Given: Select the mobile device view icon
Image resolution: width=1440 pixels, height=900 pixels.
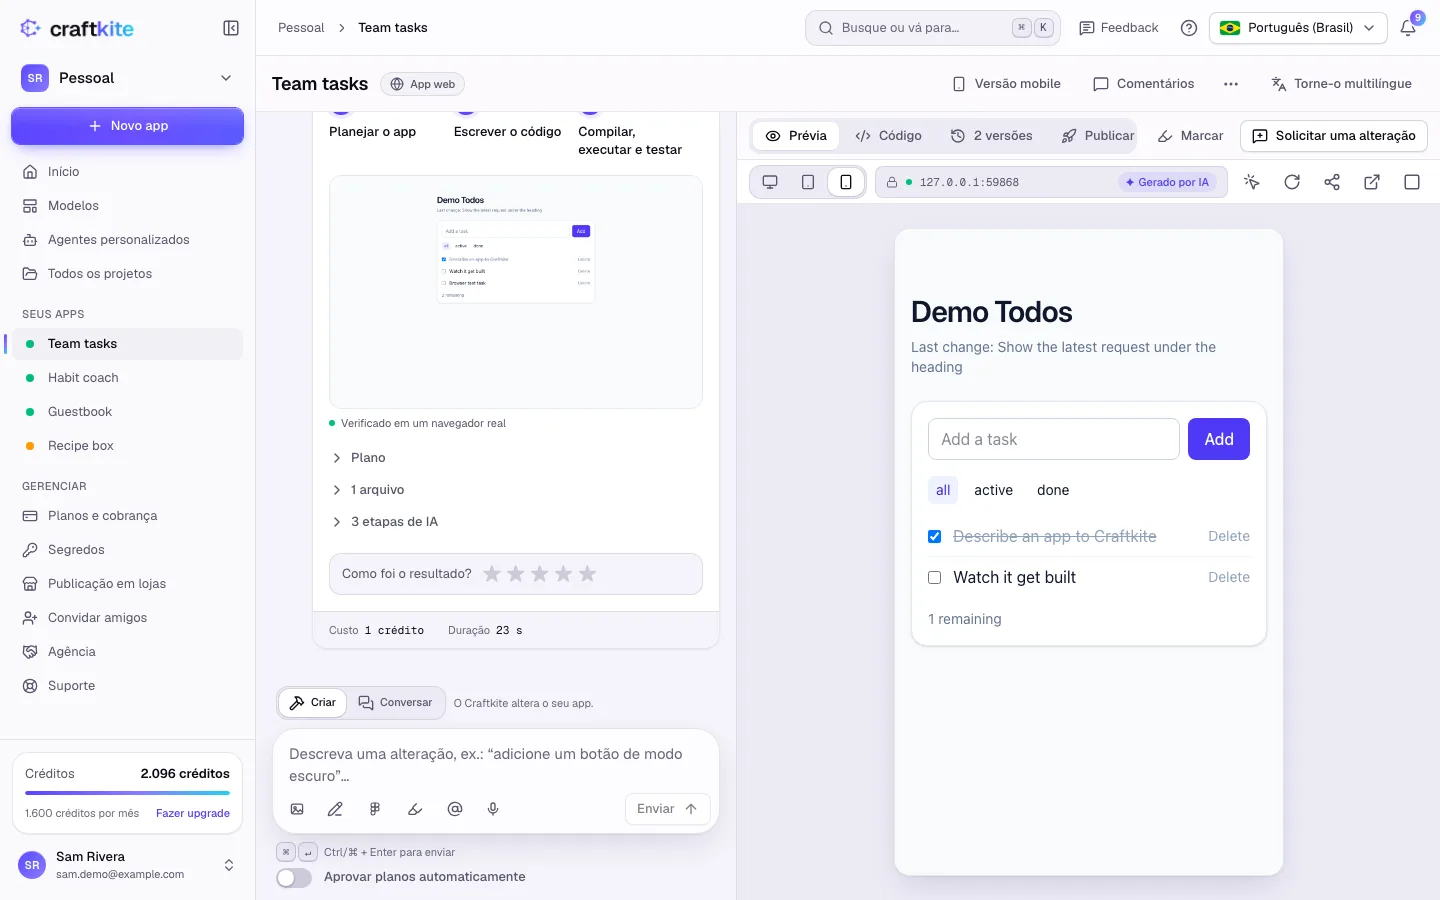Looking at the screenshot, I should [846, 182].
